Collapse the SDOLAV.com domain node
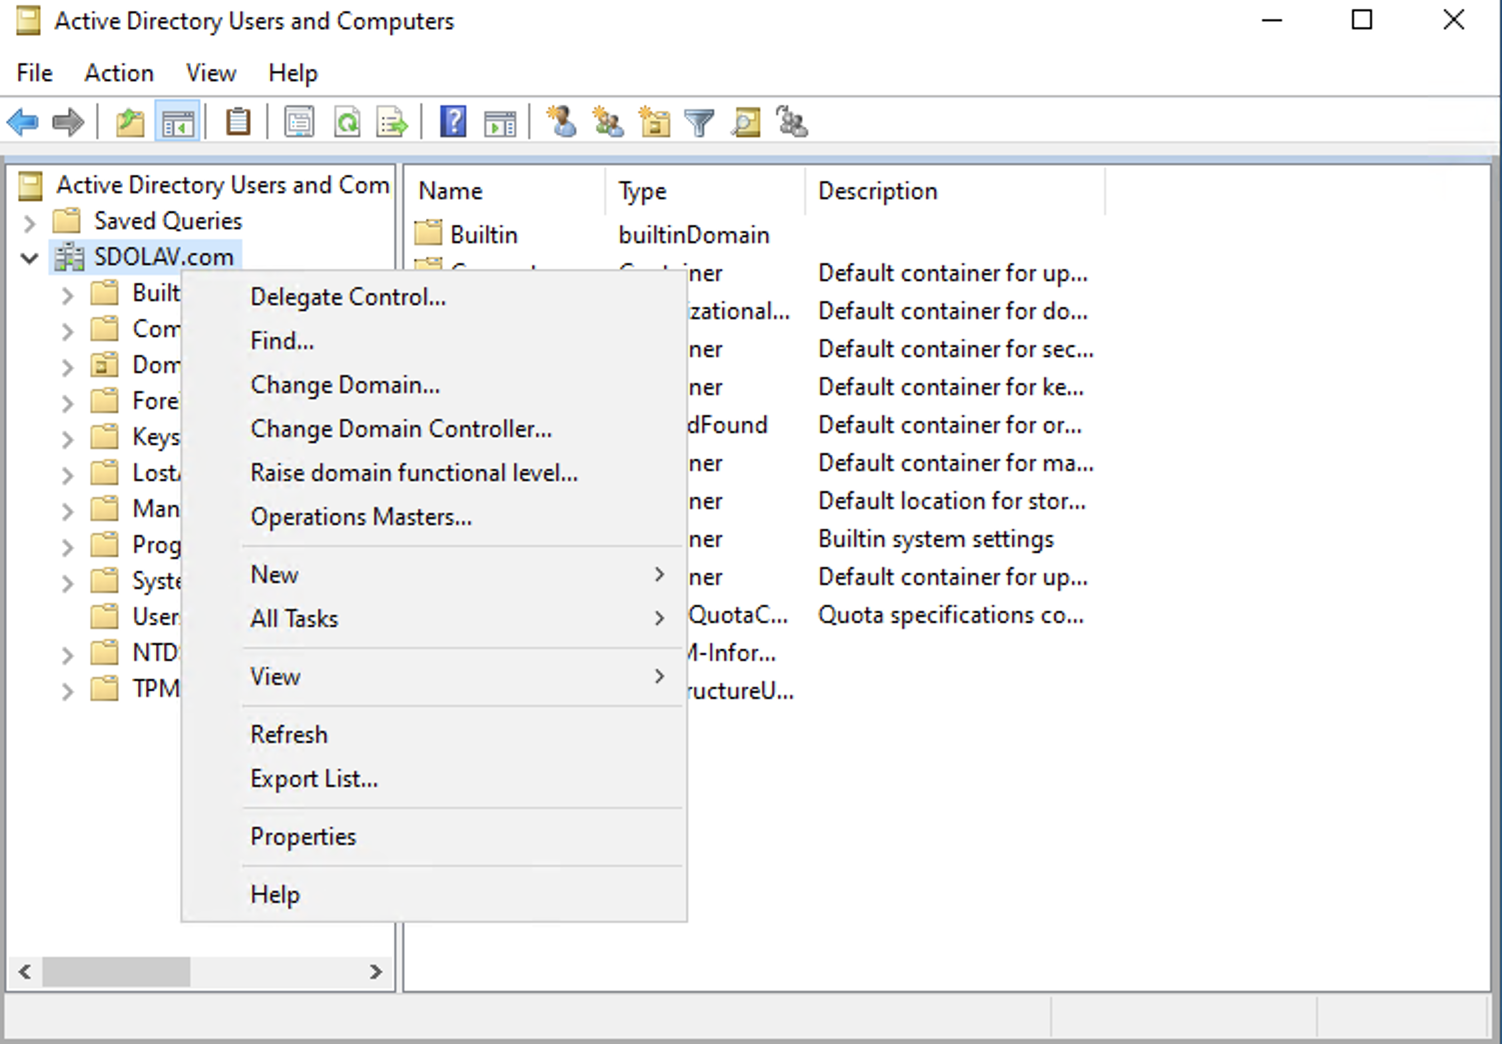Viewport: 1502px width, 1044px height. [30, 258]
